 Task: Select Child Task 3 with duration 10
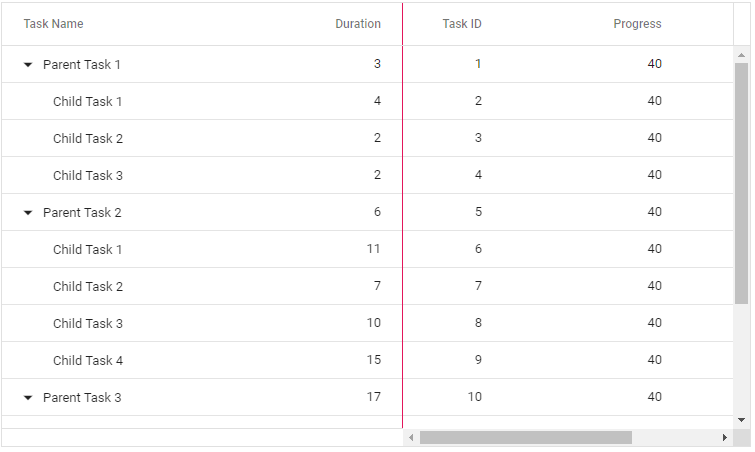click(88, 323)
